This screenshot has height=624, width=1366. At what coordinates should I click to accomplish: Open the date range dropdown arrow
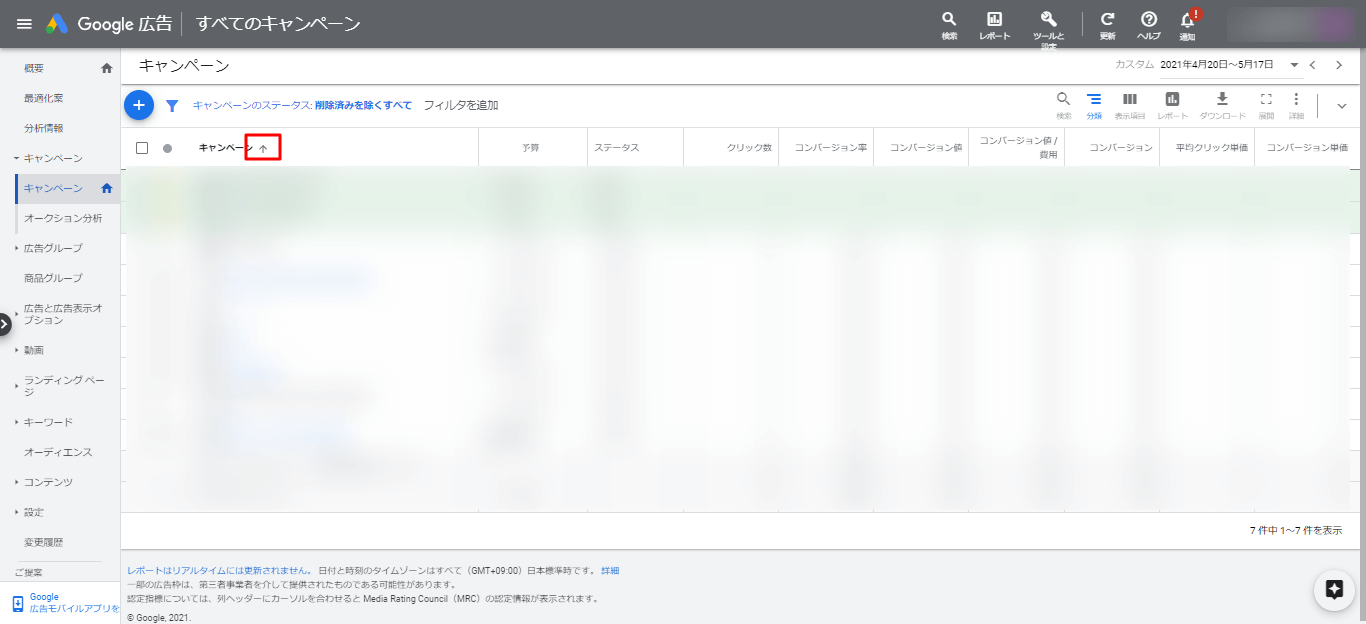pos(1295,65)
